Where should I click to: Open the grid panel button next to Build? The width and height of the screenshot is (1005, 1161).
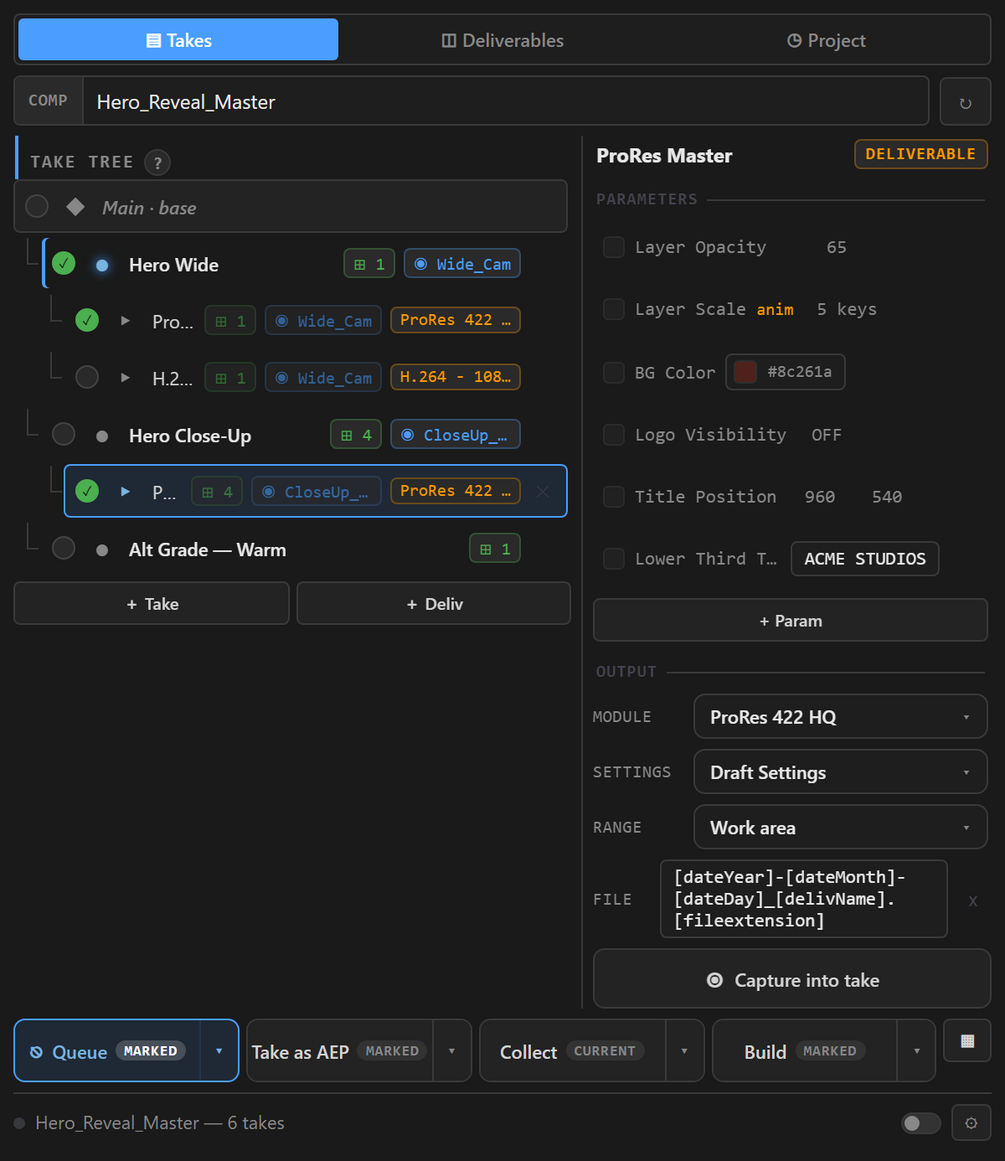(x=966, y=1041)
